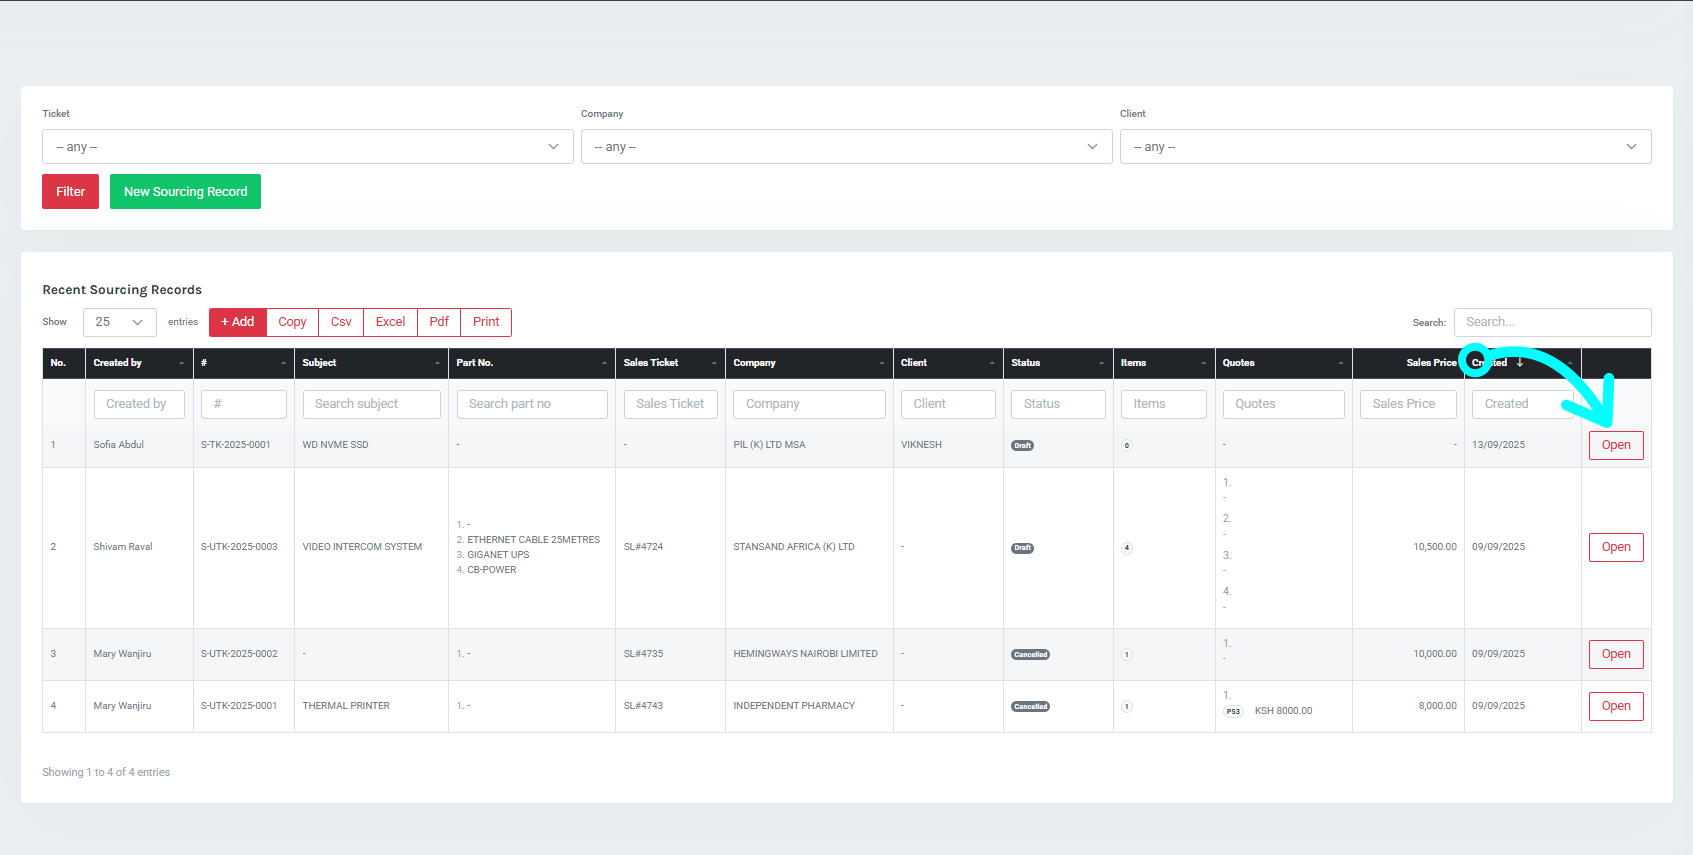Click the Draft status badge for WD NVME SSD
The width and height of the screenshot is (1693, 855).
(1022, 446)
